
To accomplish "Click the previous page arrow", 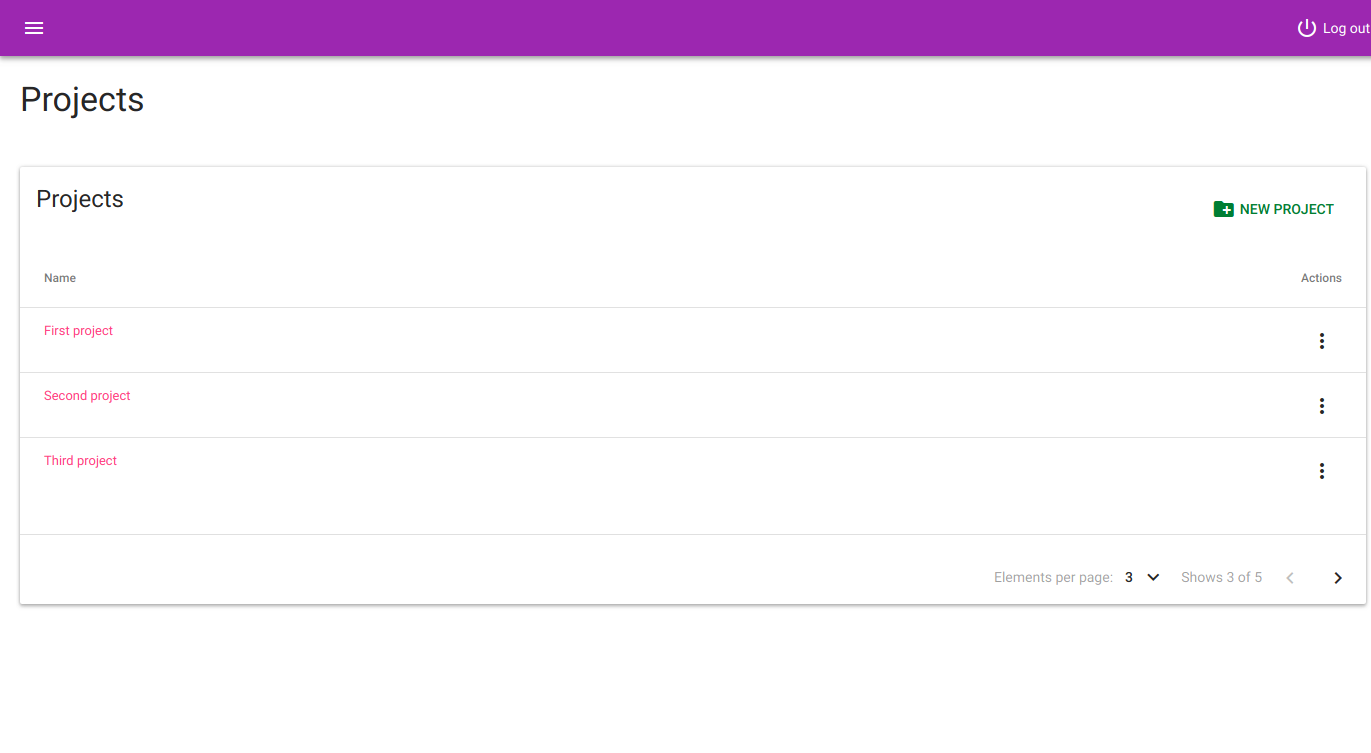I will point(1290,578).
